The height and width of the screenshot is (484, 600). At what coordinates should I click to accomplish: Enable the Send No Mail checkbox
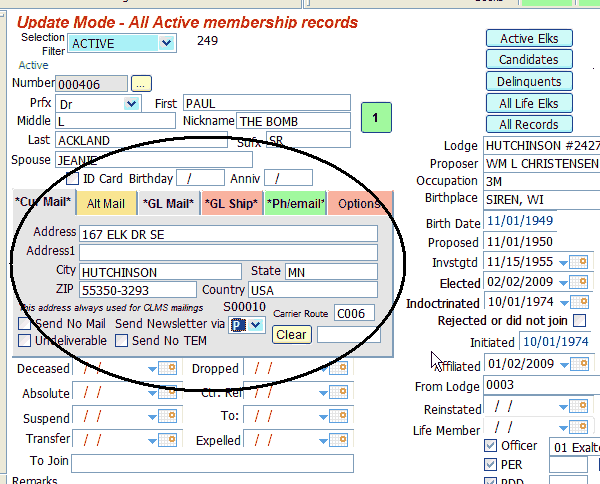tap(26, 324)
